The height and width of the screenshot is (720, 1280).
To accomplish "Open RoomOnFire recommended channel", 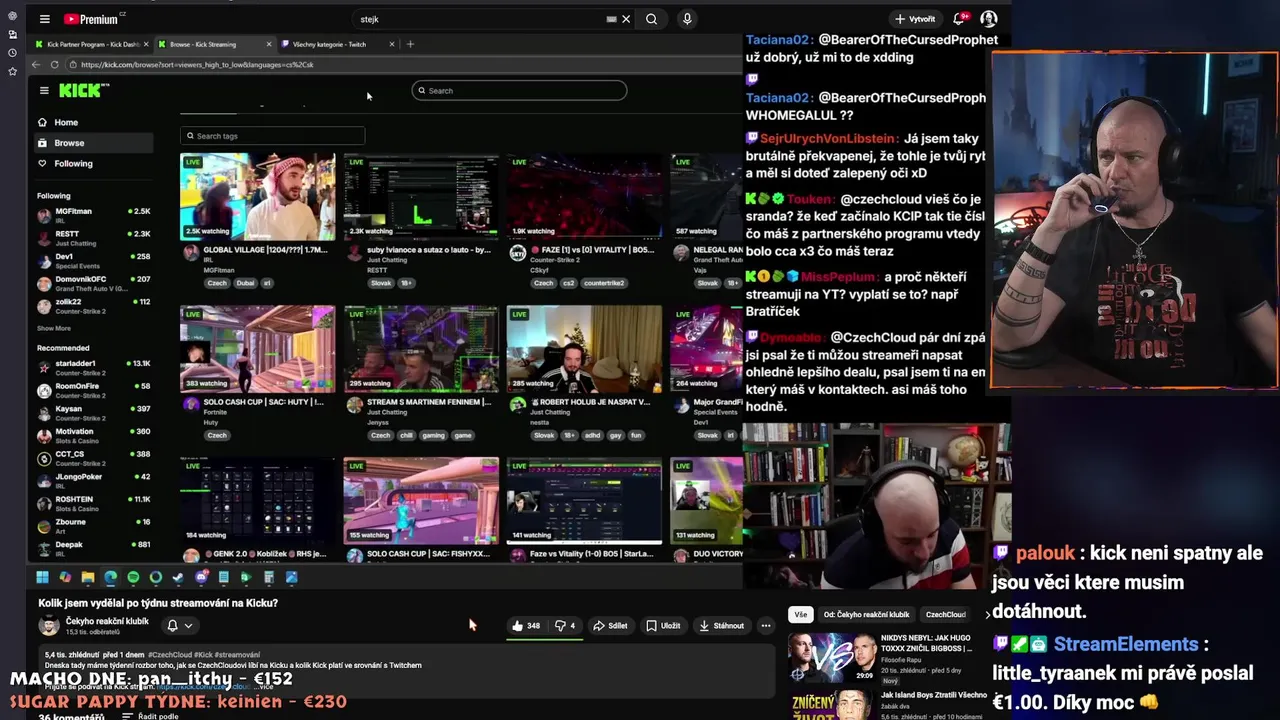I will [93, 390].
